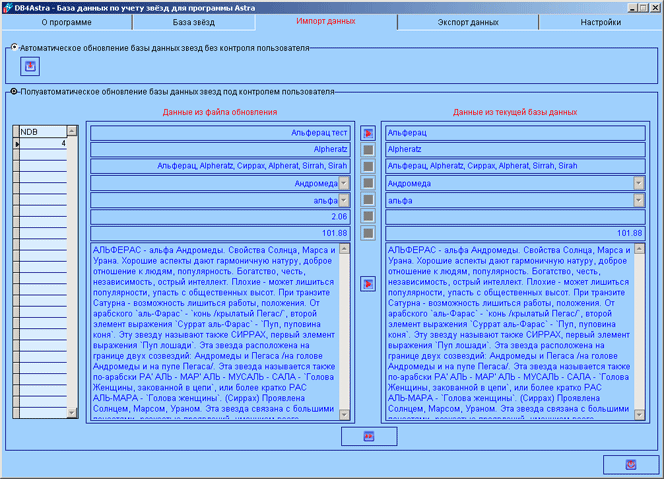Screen dimensions: 664x479
Task: Go to the Настройки tab
Action: tap(601, 21)
